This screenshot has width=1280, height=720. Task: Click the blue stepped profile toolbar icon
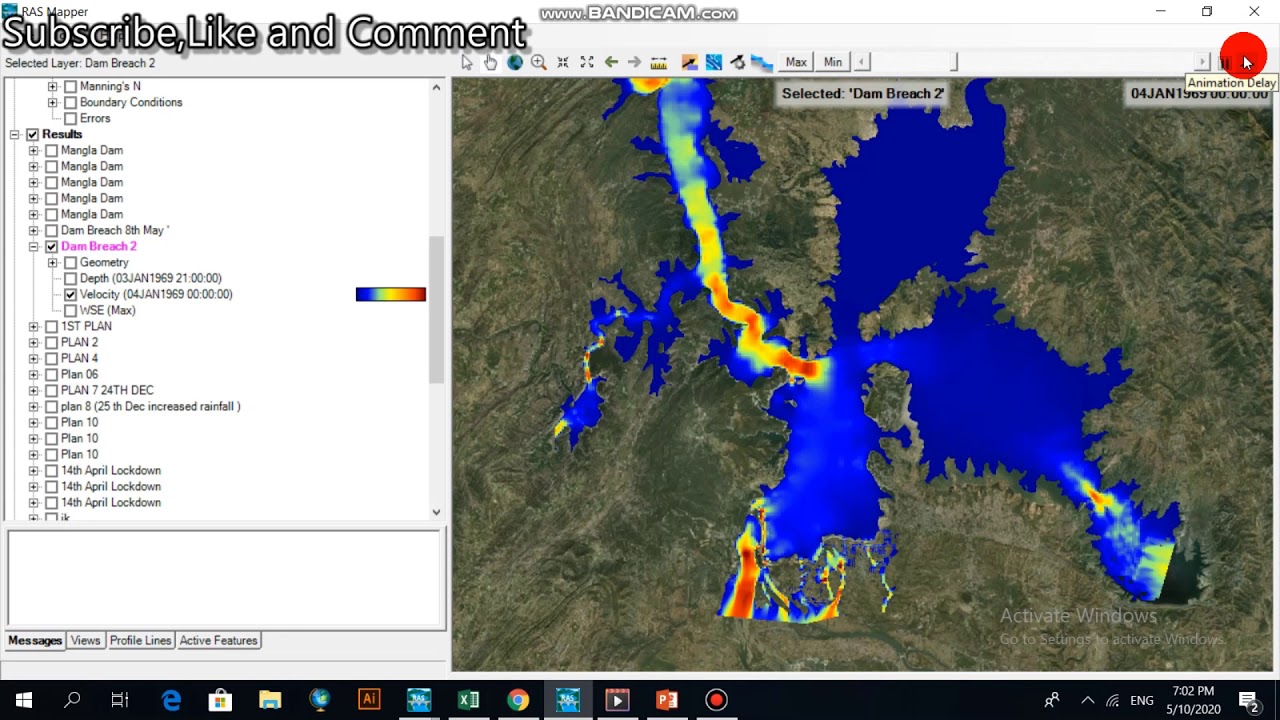[762, 62]
